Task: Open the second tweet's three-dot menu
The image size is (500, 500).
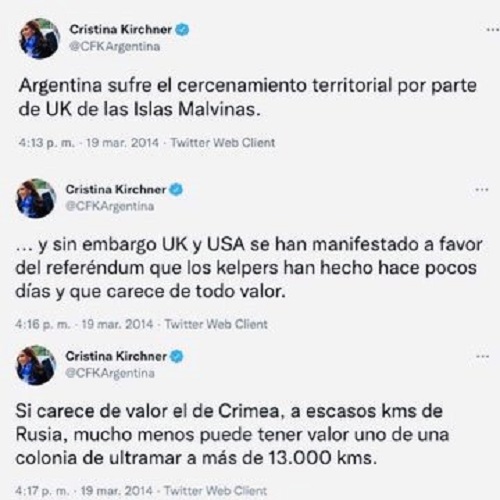Action: [x=482, y=190]
